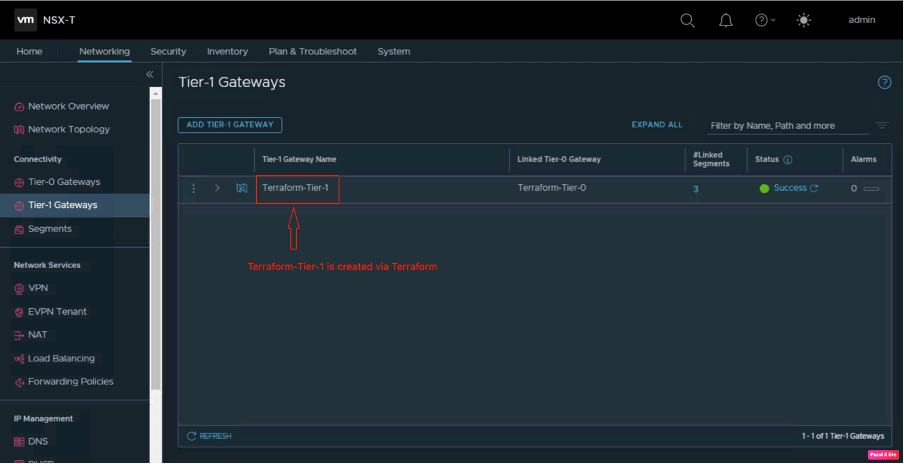This screenshot has width=904, height=464.
Task: Click the ADD TIER-1 GATEWAY button
Action: [230, 125]
